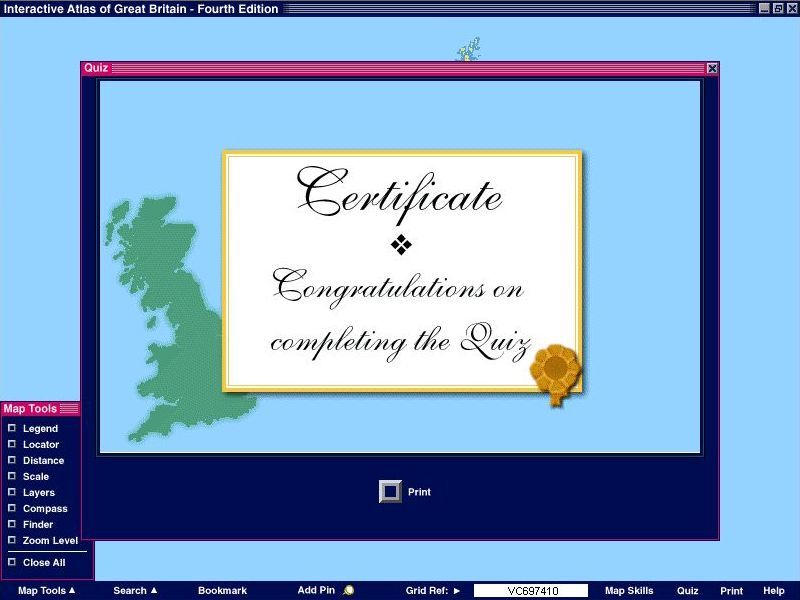Expand the Search menu
Screen dimensions: 800x600
(135, 590)
